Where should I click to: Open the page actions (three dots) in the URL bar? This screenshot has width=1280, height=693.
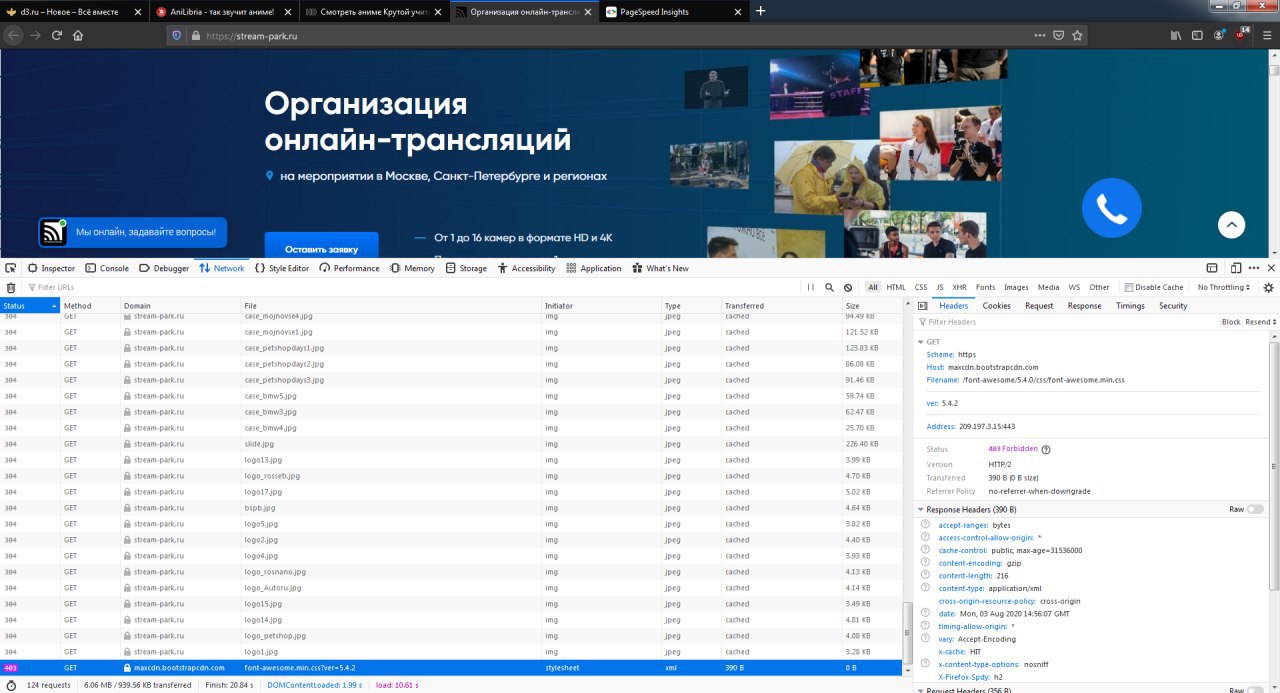(x=1039, y=35)
